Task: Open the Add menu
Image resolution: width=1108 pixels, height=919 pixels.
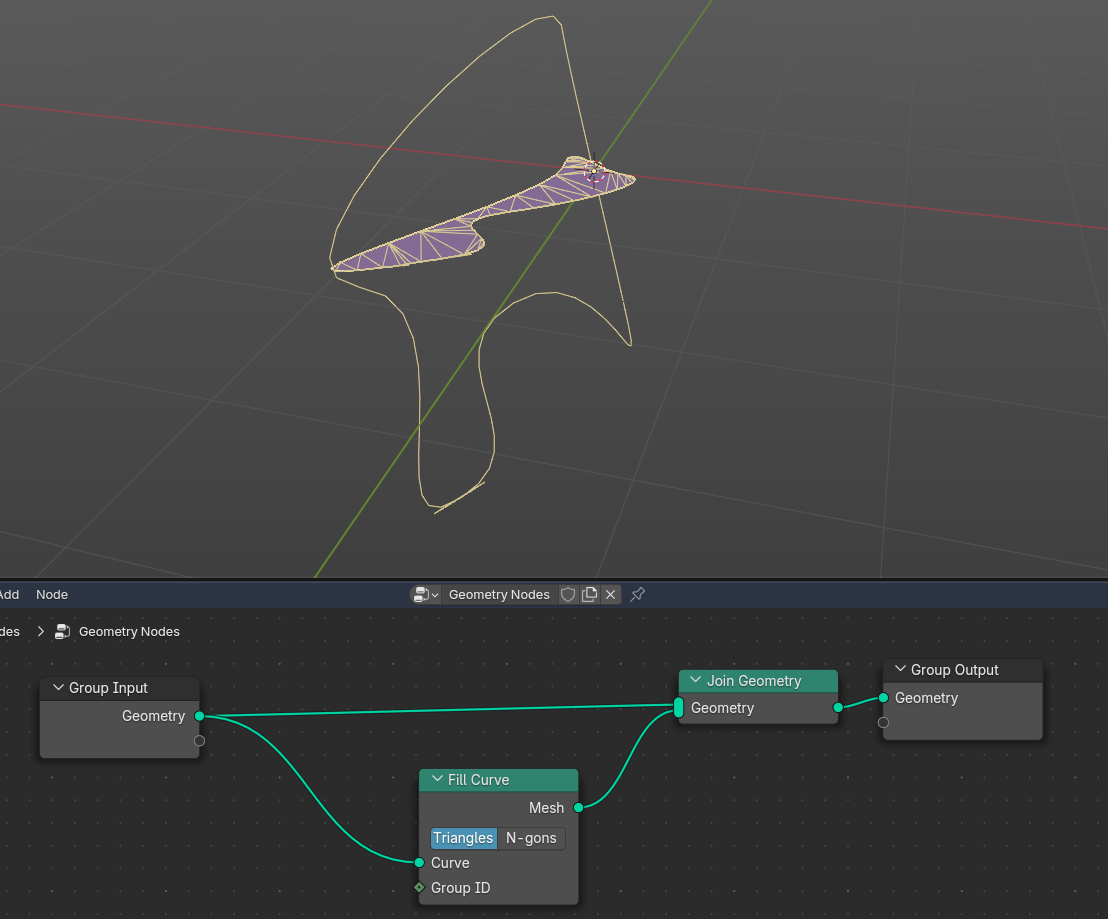Action: click(x=9, y=595)
